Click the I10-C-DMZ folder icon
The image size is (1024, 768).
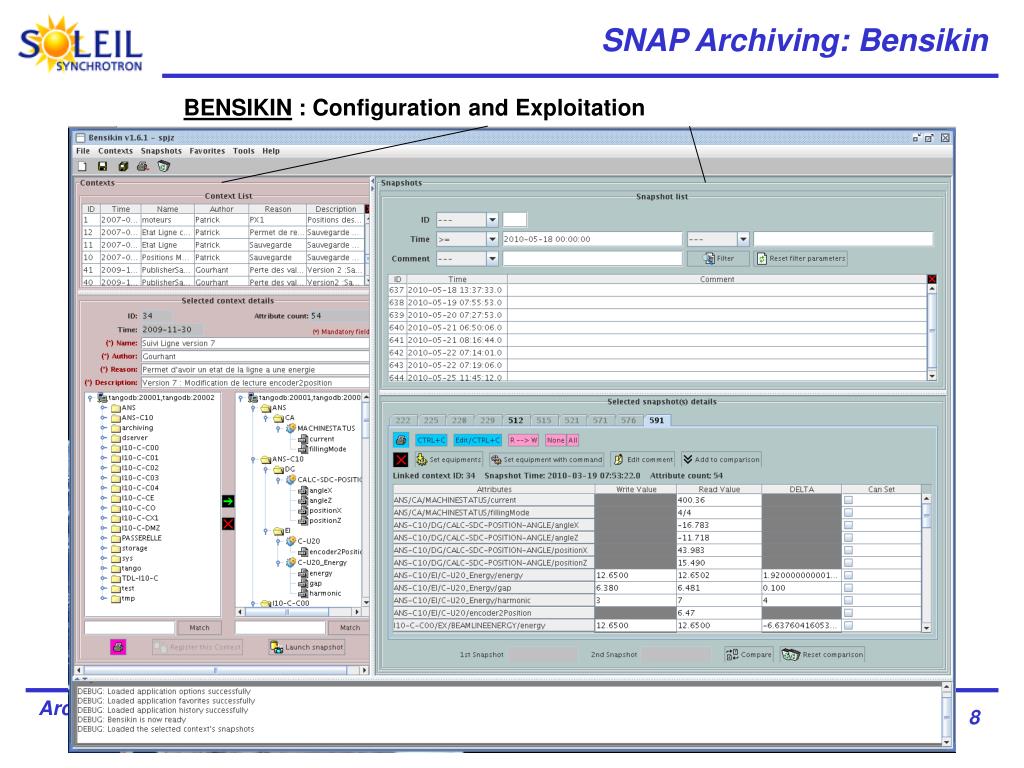click(116, 528)
